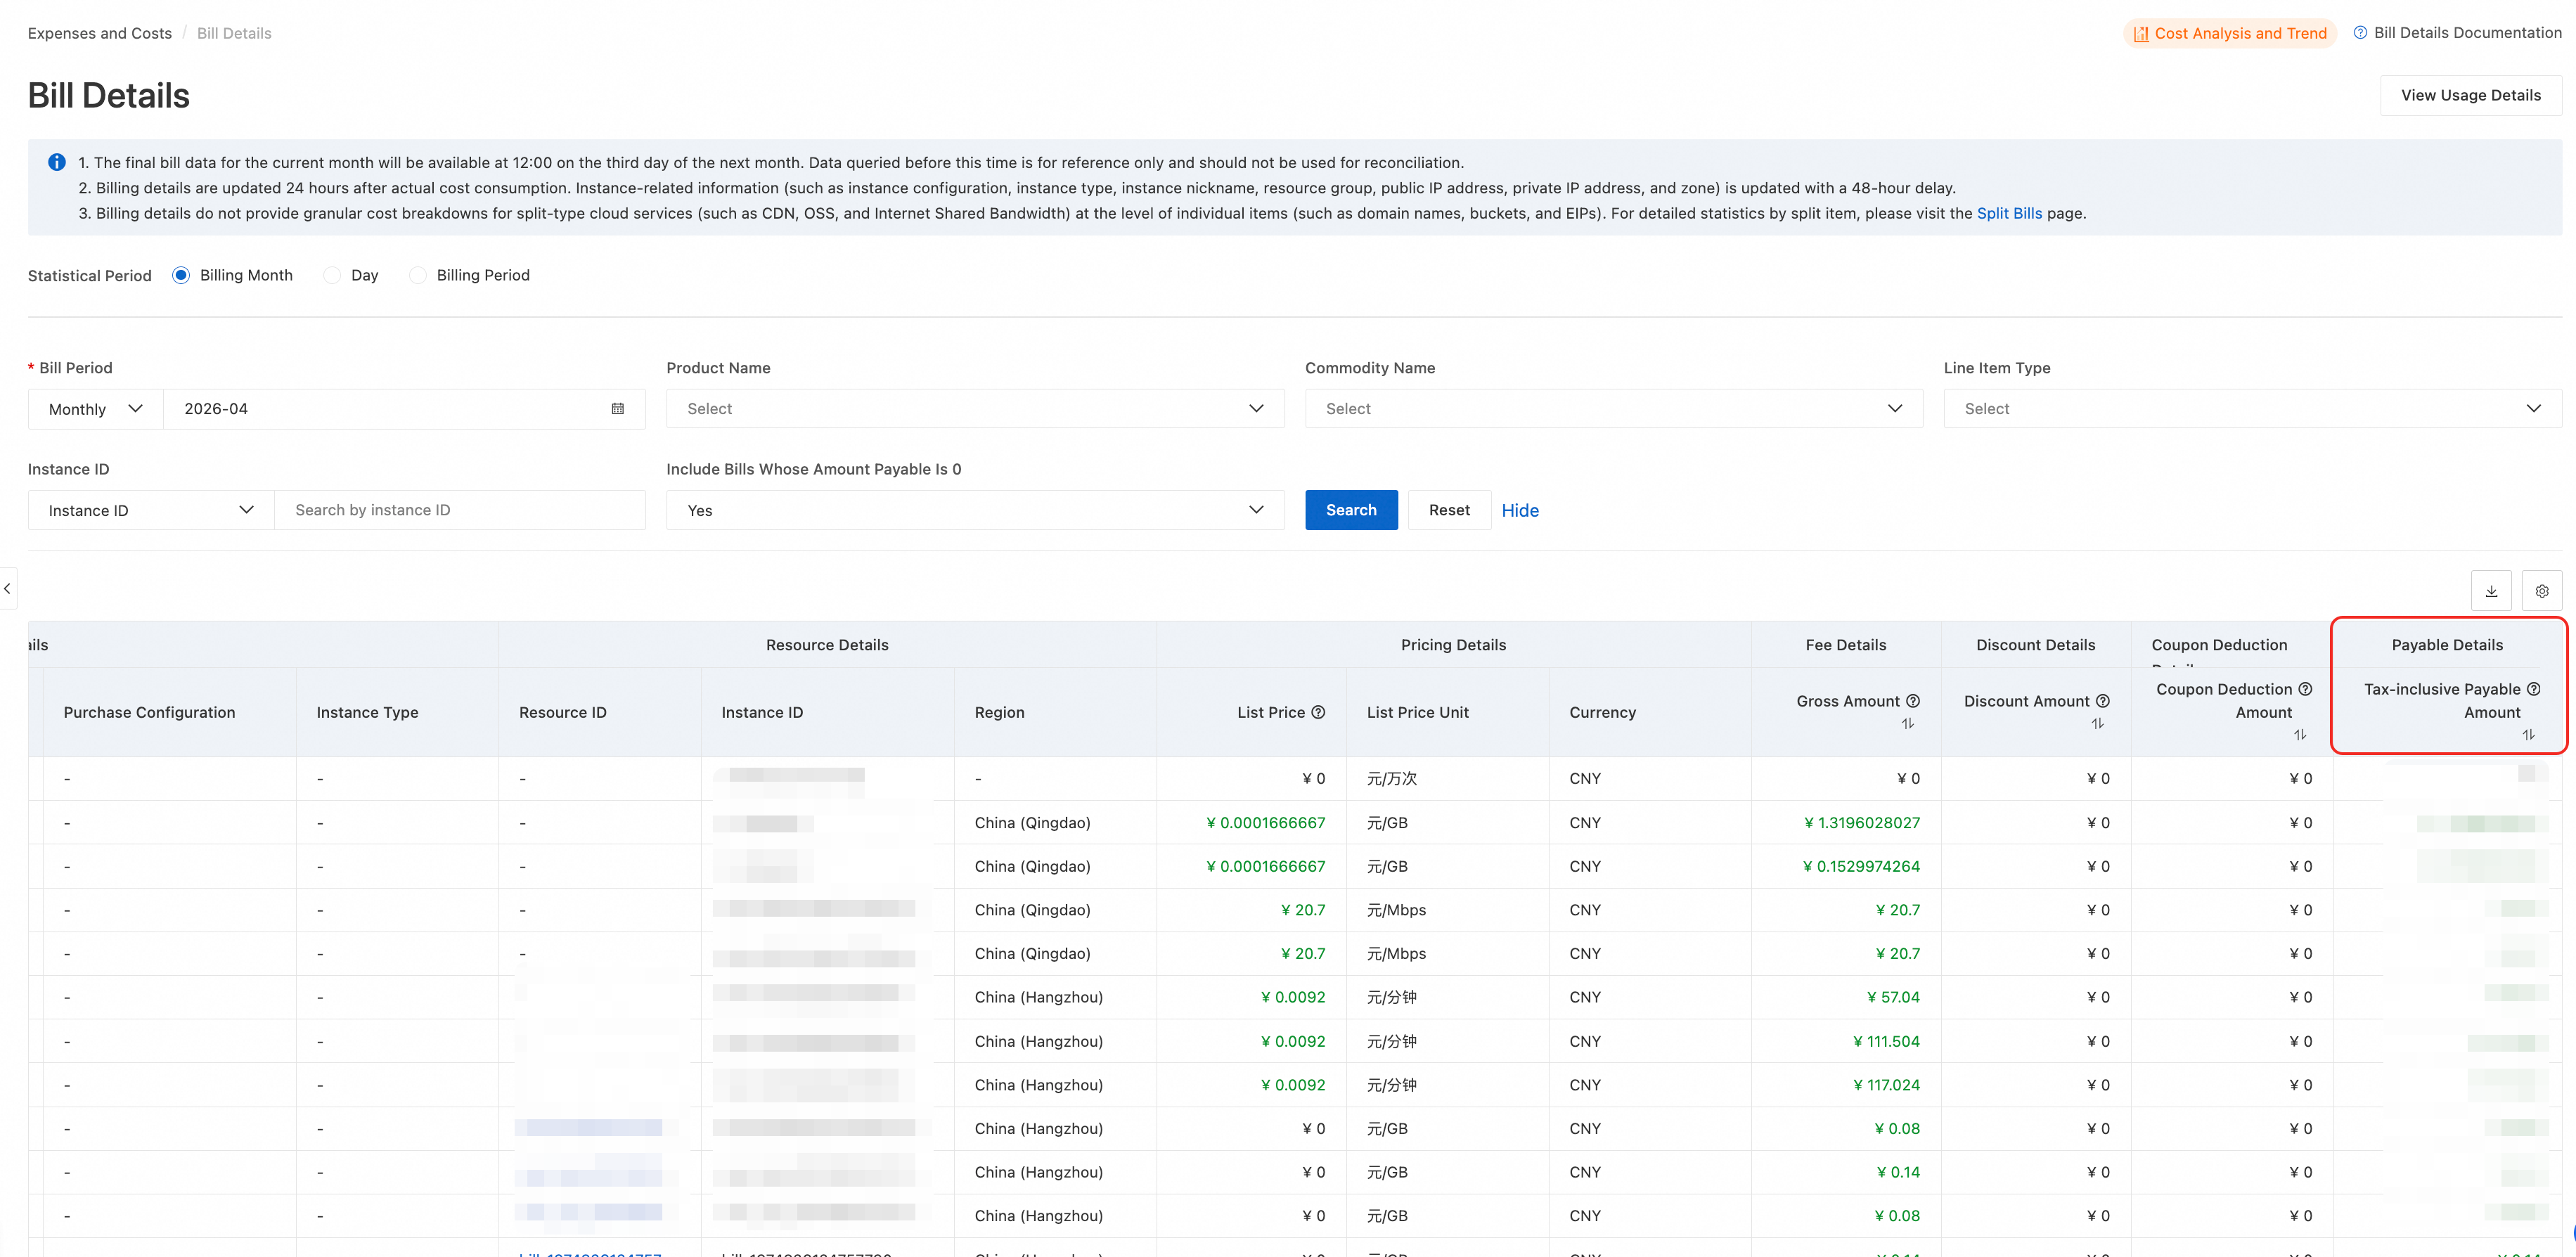2576x1257 pixels.
Task: Click the List Price Unit column header
Action: 1418,712
